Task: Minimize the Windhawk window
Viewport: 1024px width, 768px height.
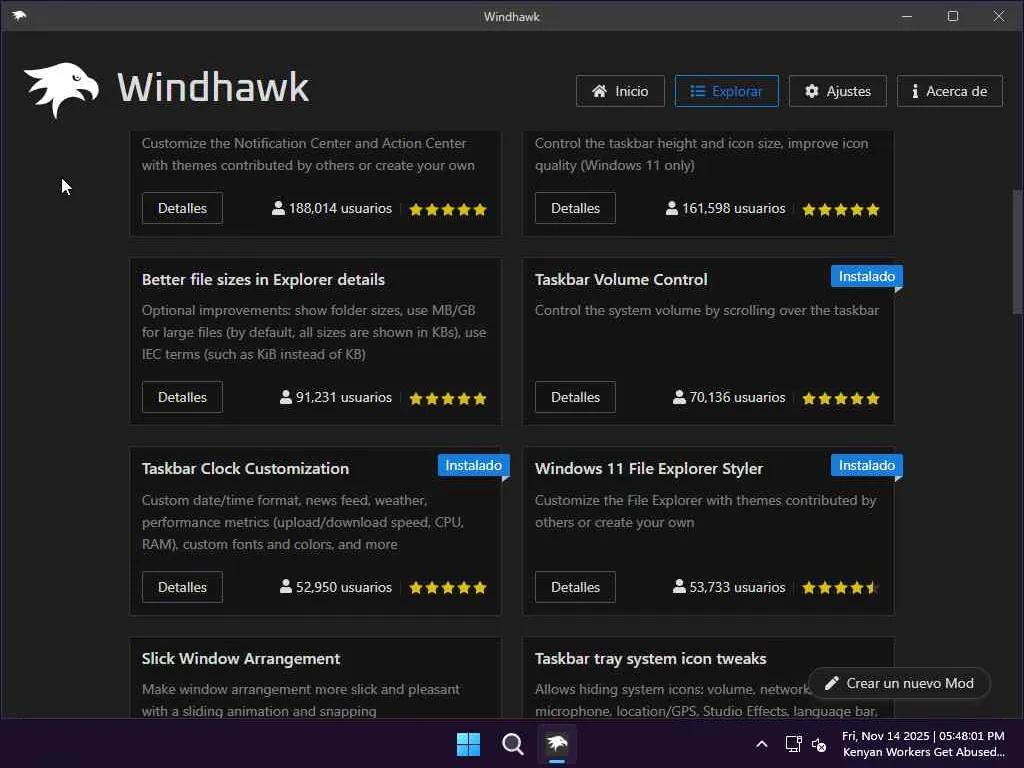Action: coord(906,16)
